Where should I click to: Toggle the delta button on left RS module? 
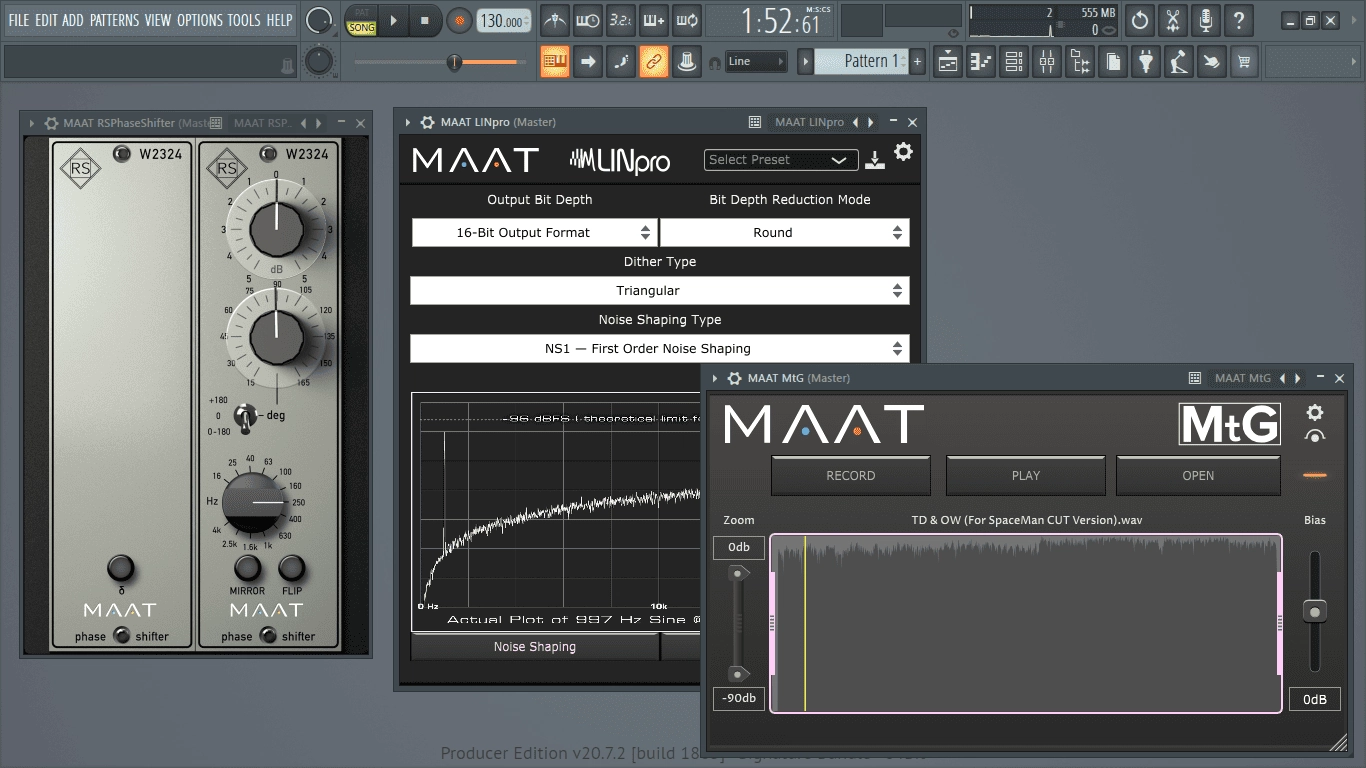[121, 569]
